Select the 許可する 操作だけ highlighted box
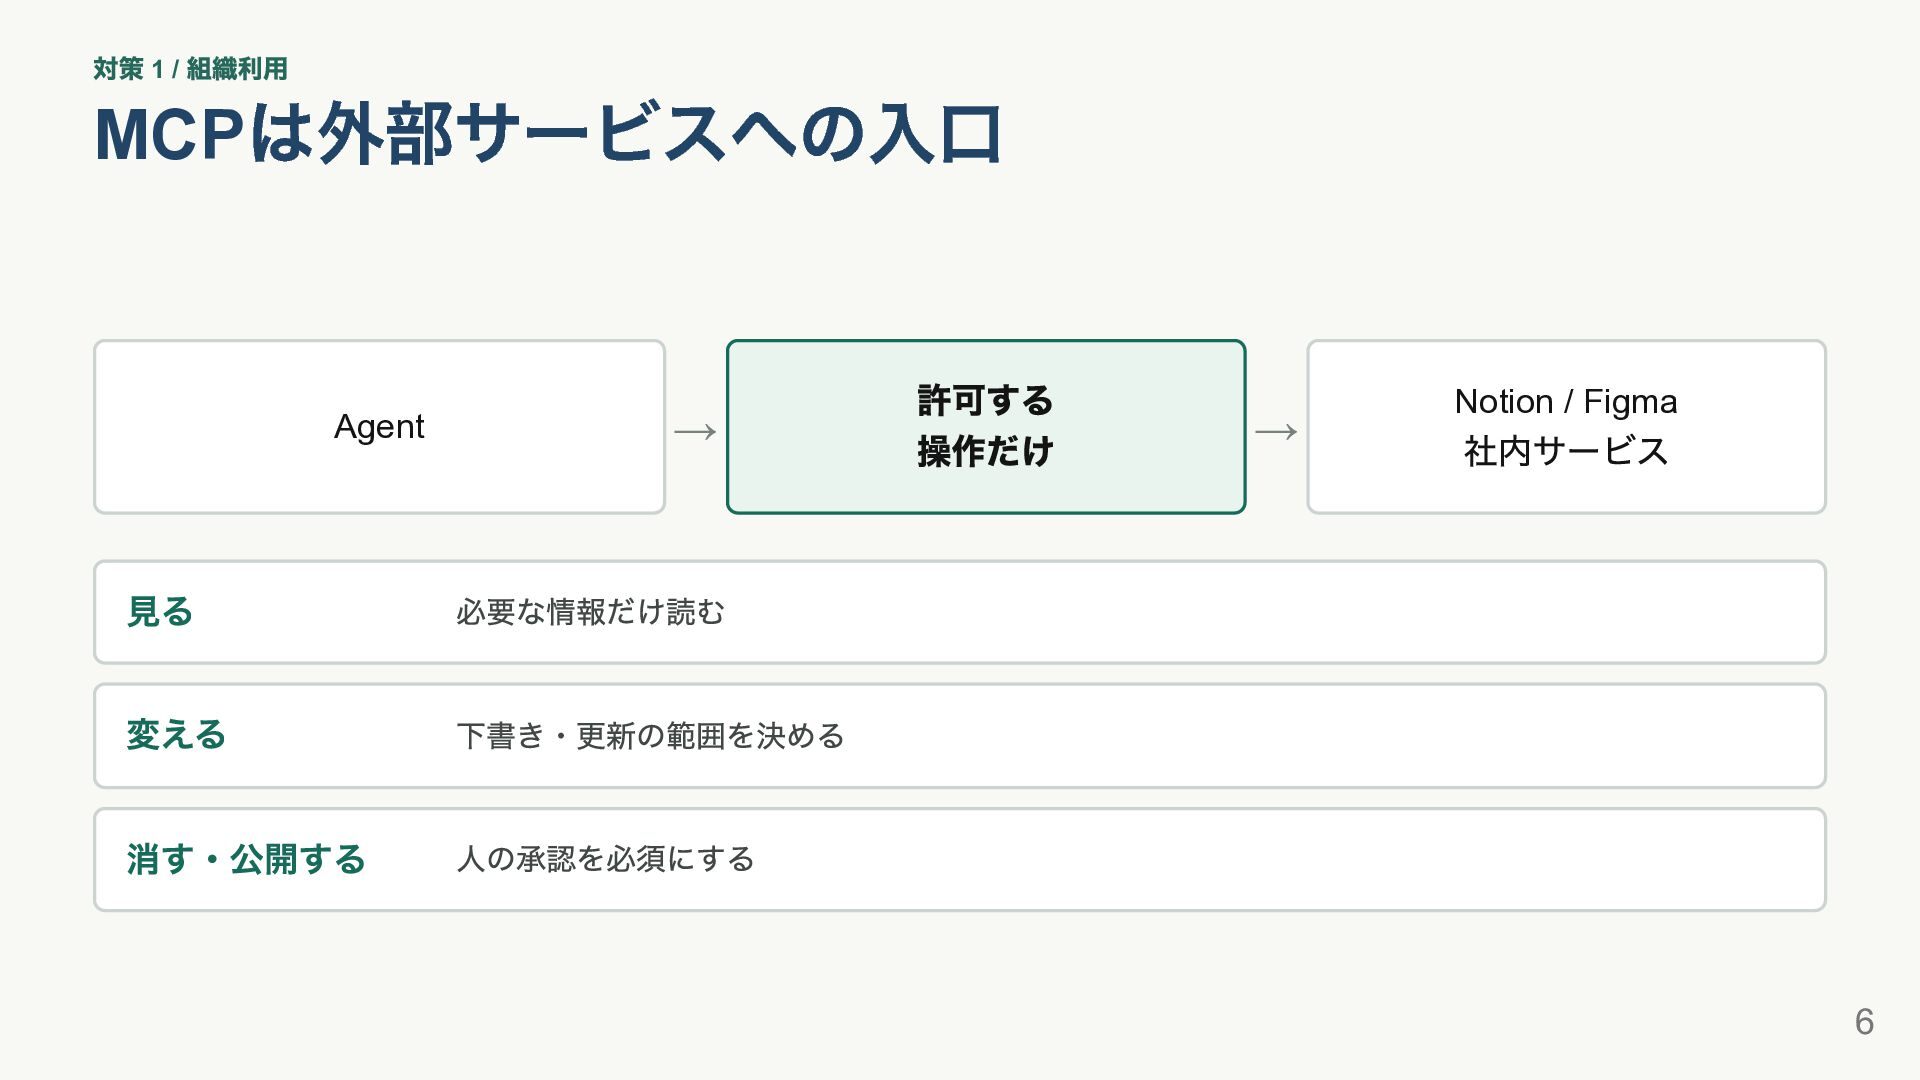1920x1080 pixels. pos(986,427)
